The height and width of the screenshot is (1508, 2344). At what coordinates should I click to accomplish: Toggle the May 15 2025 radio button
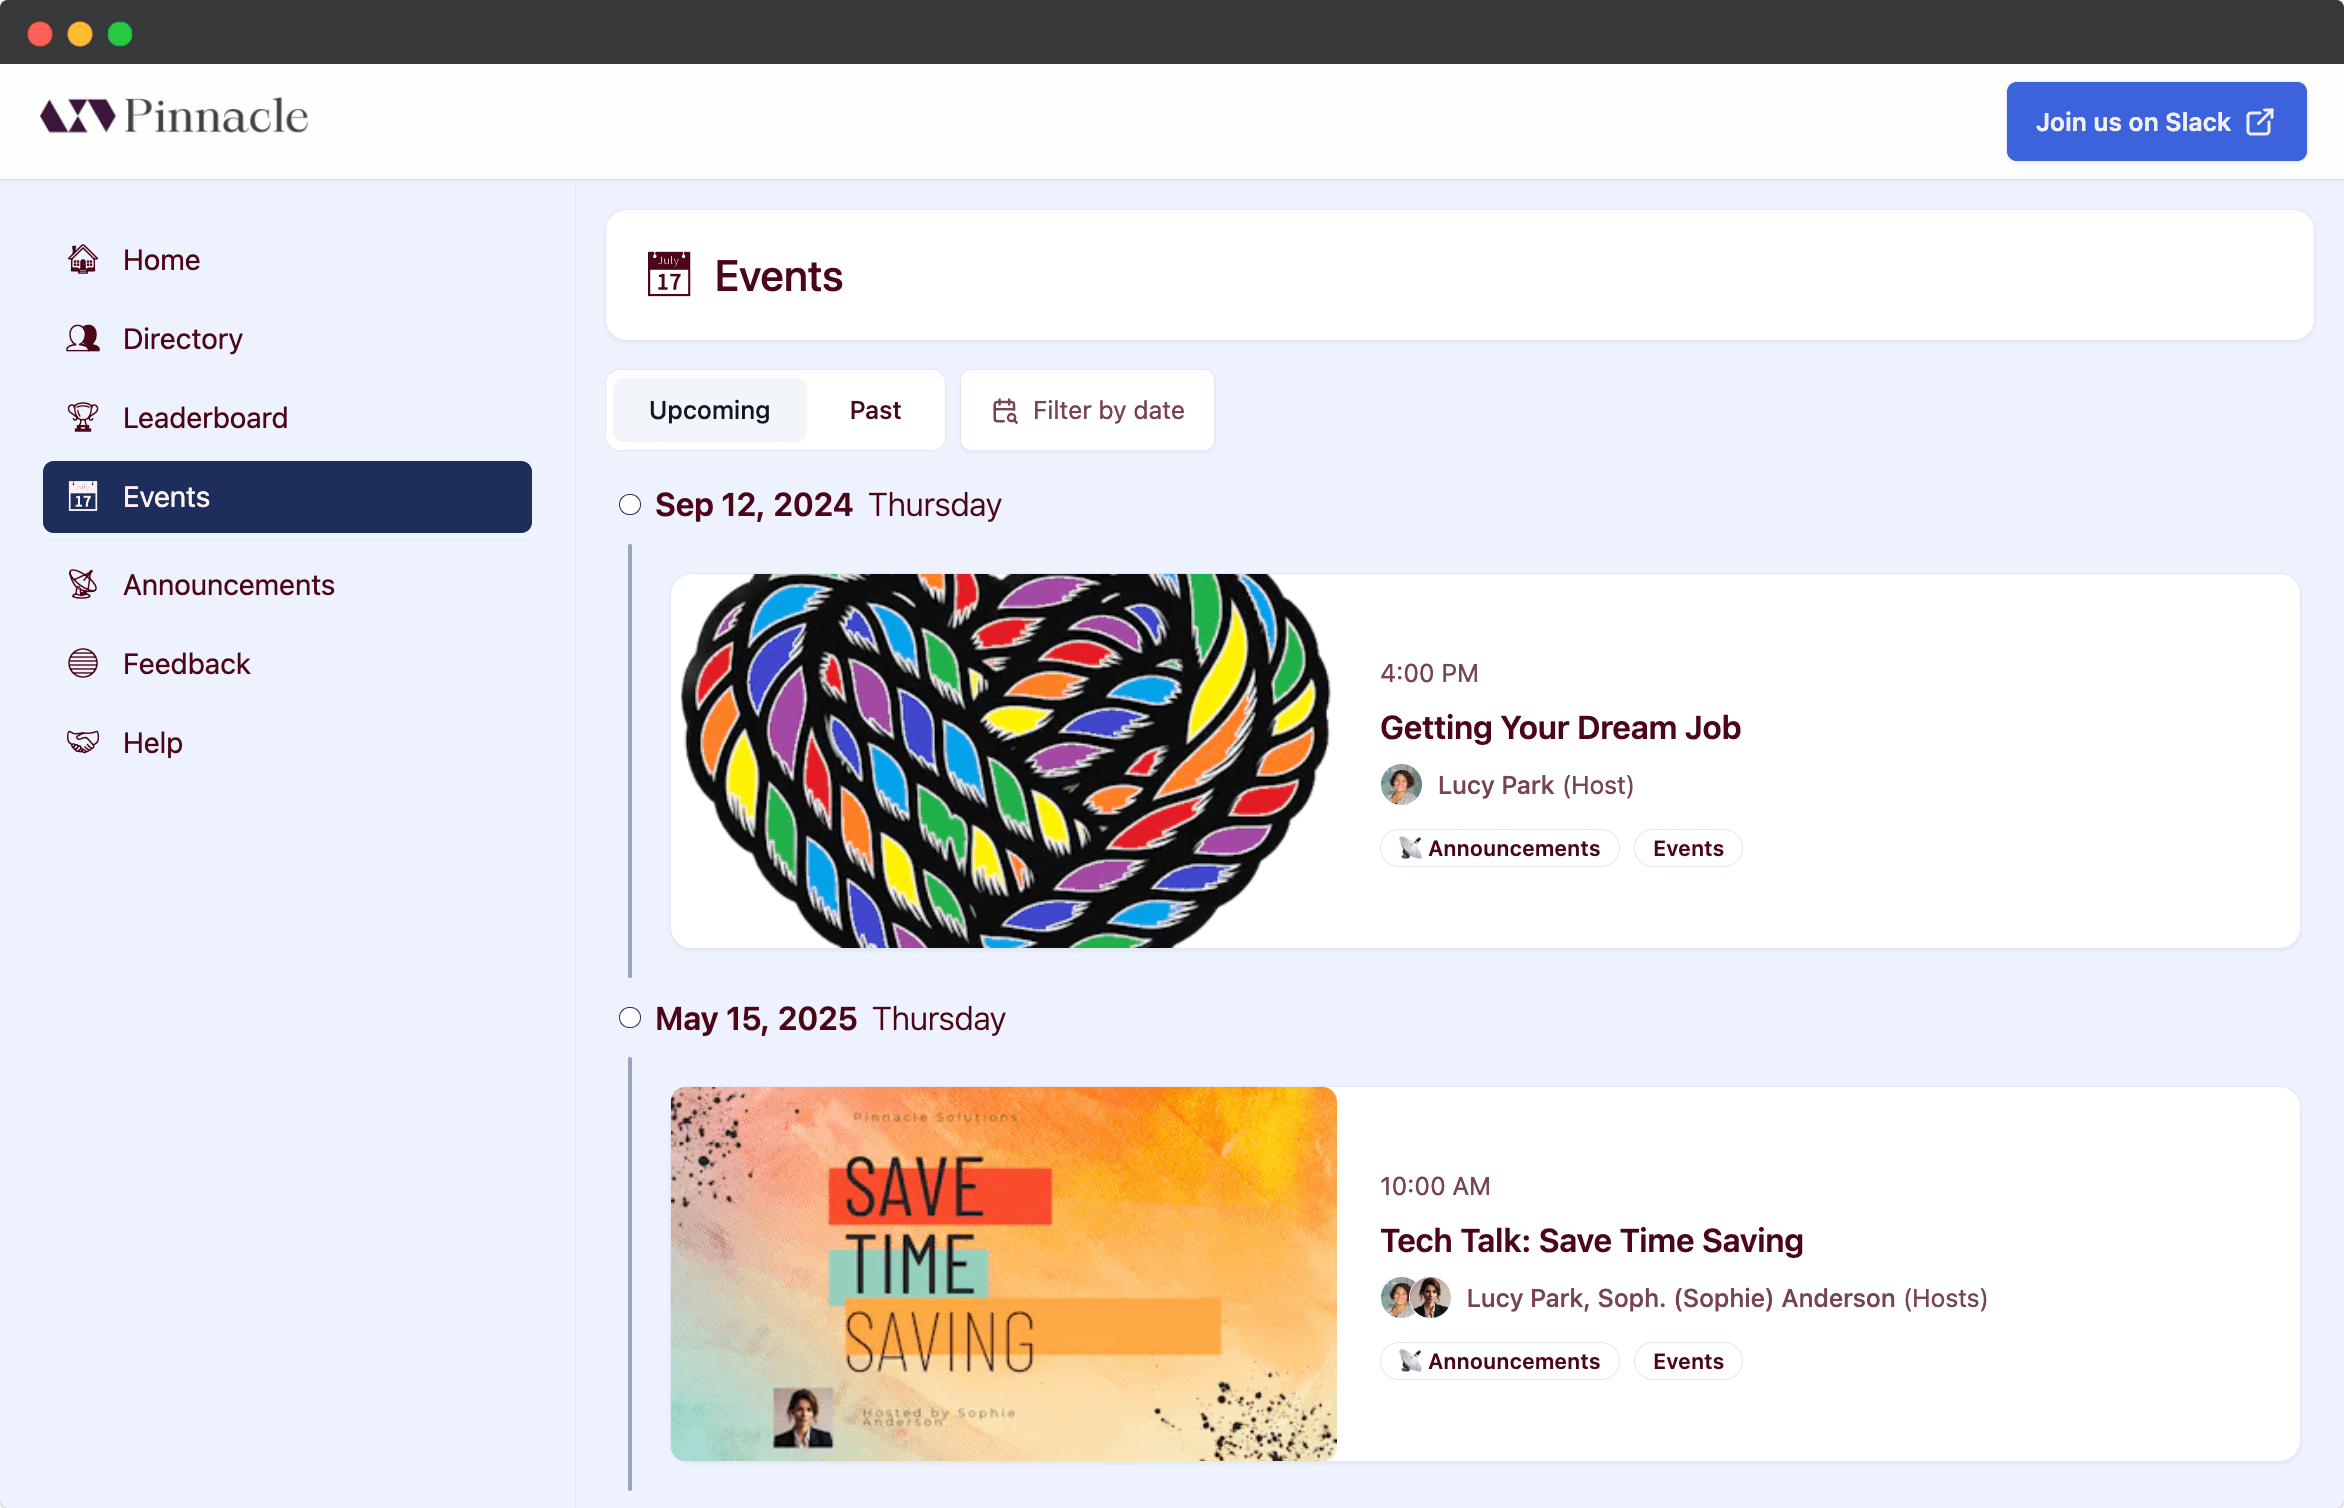coord(629,1018)
